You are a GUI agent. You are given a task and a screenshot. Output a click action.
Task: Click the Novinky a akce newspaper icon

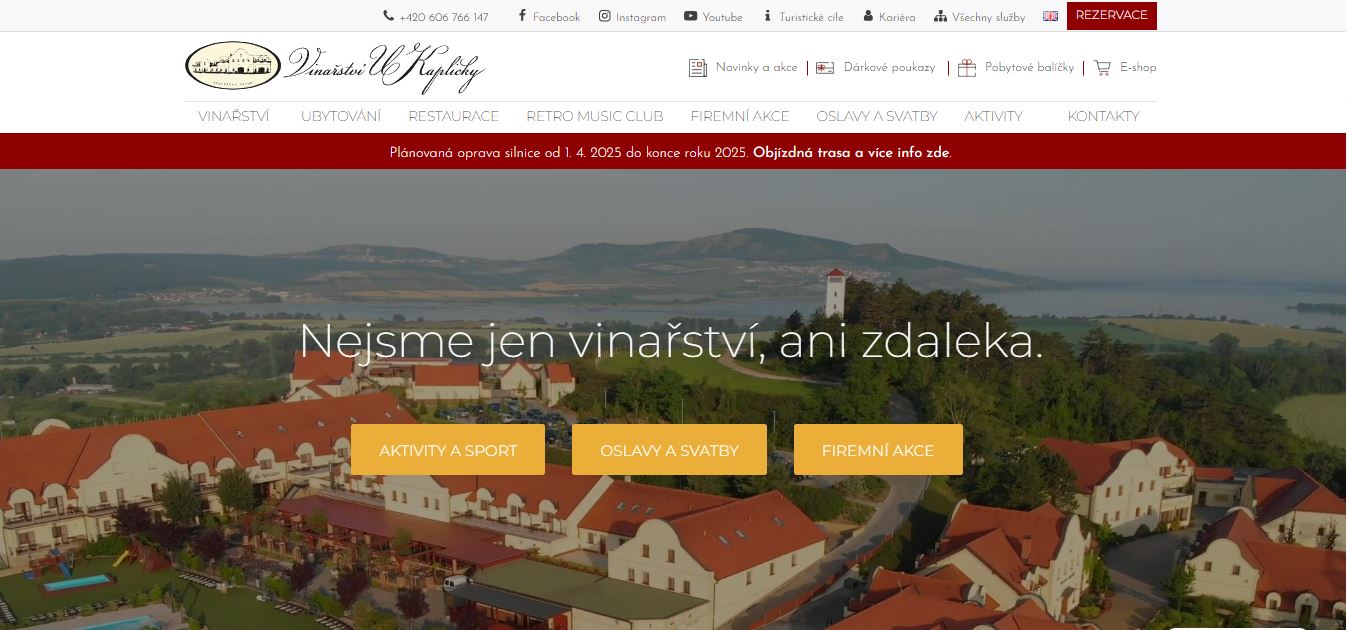click(698, 68)
